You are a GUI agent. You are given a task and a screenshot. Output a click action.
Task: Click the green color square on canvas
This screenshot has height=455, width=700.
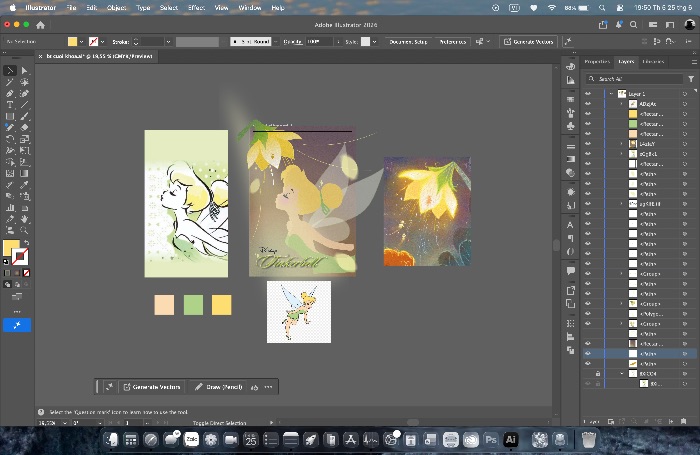click(193, 305)
